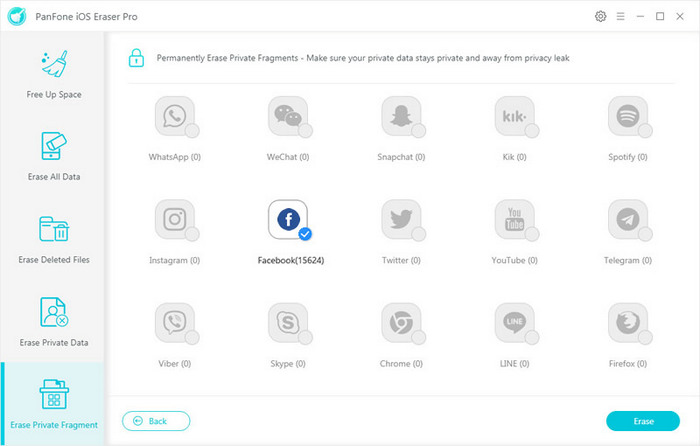Screen dimensions: 700x446
Task: Tick the Telegram selection circle
Action: (x=646, y=234)
